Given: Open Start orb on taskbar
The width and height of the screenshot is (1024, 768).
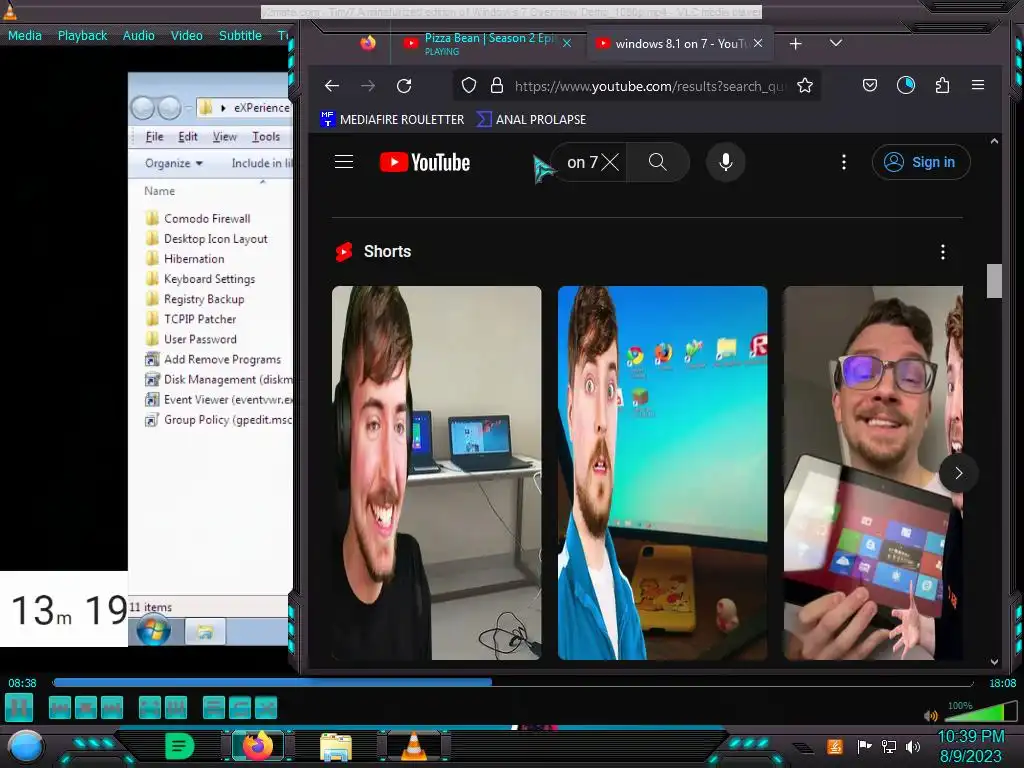Looking at the screenshot, I should pyautogui.click(x=25, y=746).
